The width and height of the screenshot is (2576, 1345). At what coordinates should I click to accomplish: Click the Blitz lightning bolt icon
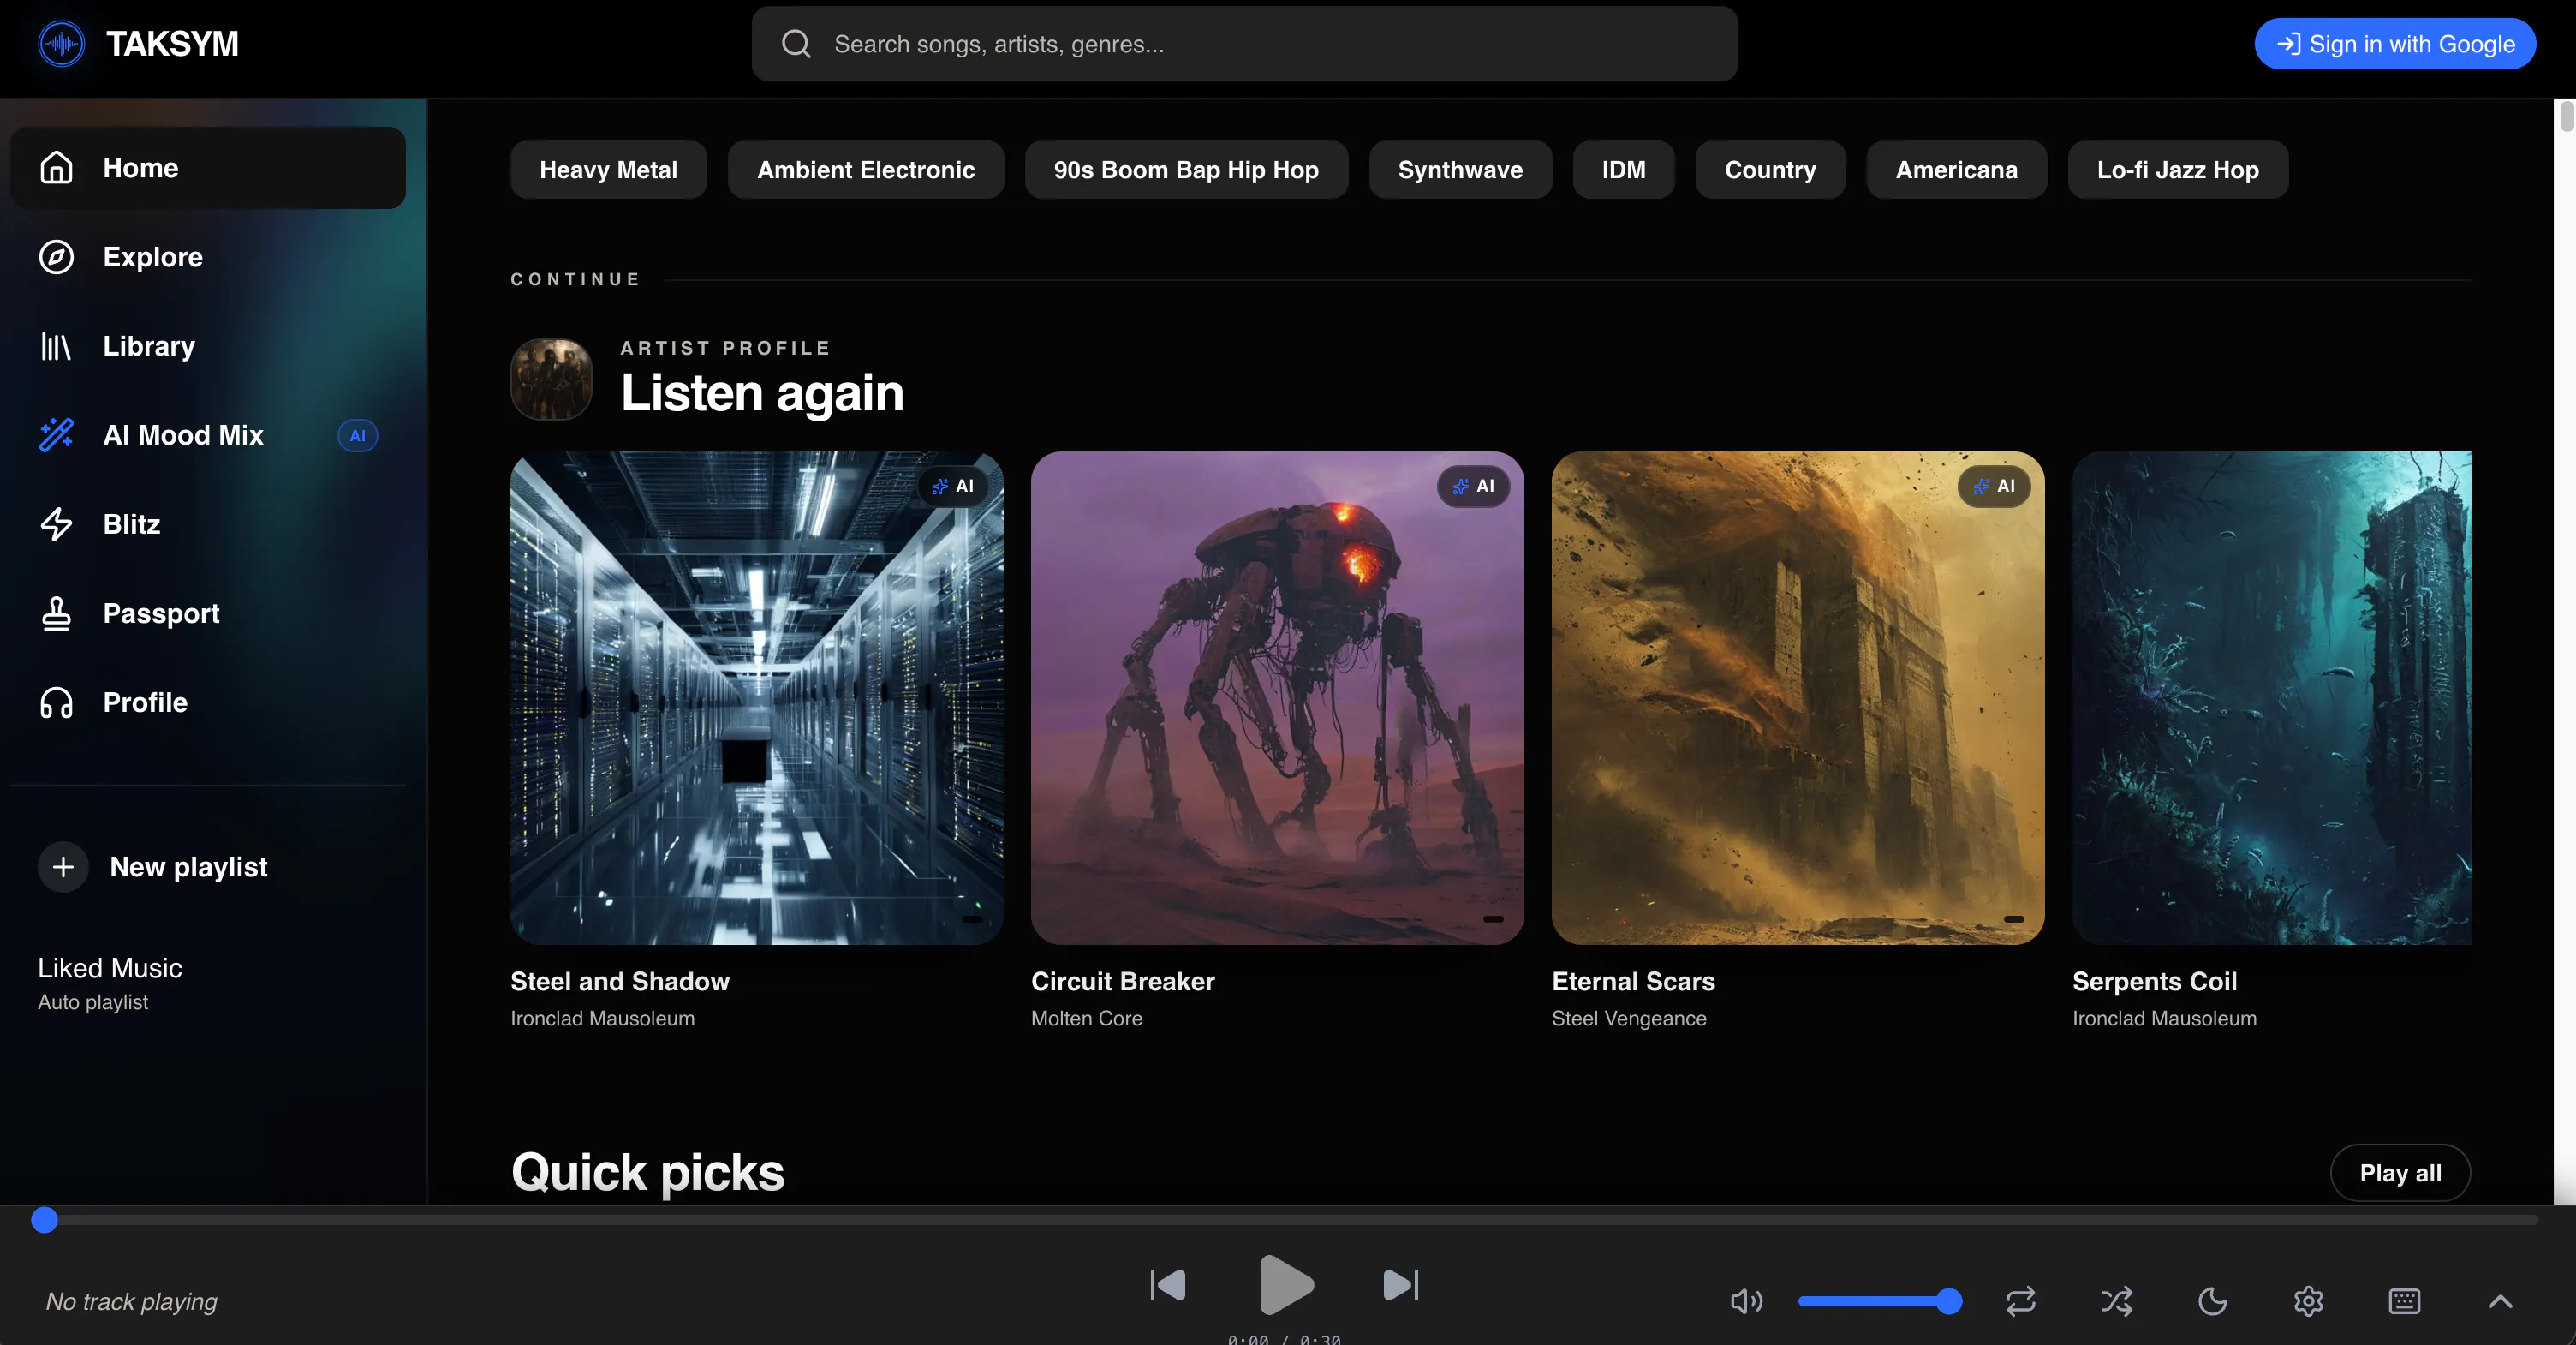click(x=56, y=524)
